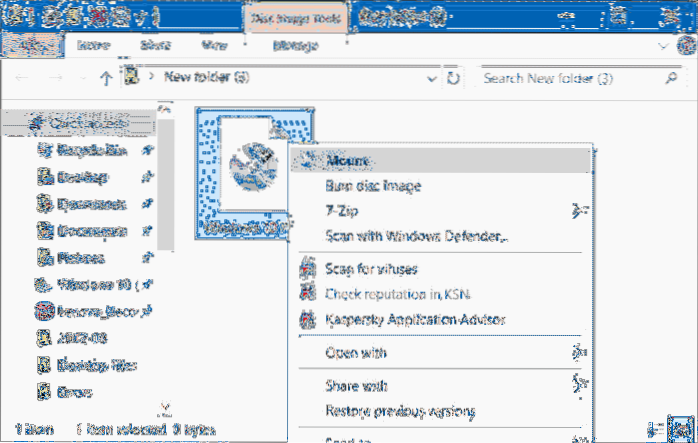Image resolution: width=698 pixels, height=443 pixels.
Task: Click Scan with Windows Defender
Action: pos(416,236)
